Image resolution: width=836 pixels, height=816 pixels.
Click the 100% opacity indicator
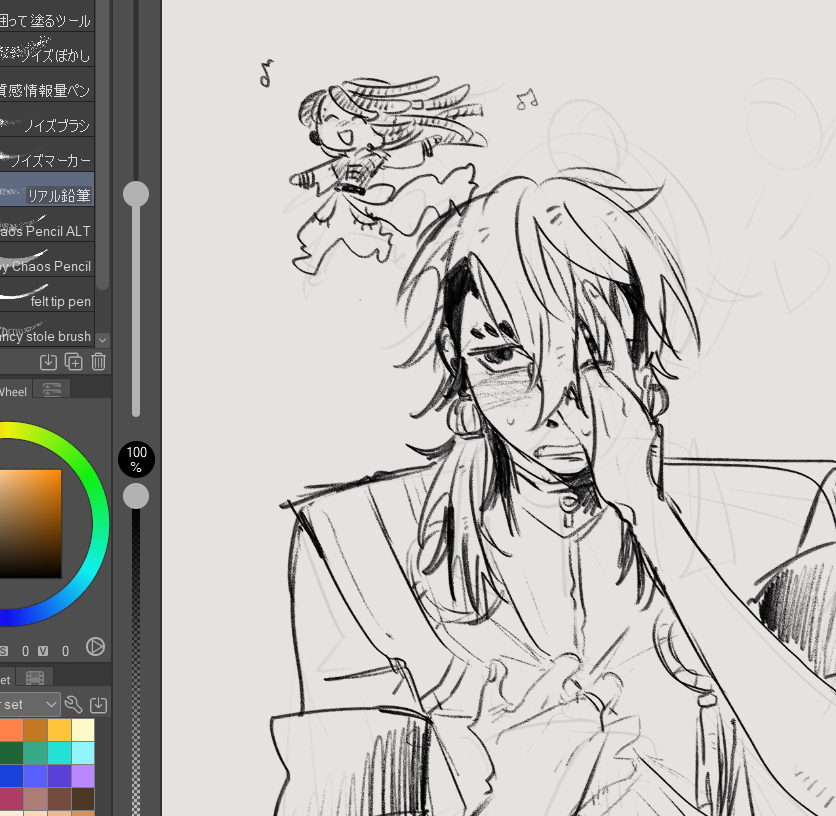(136, 459)
